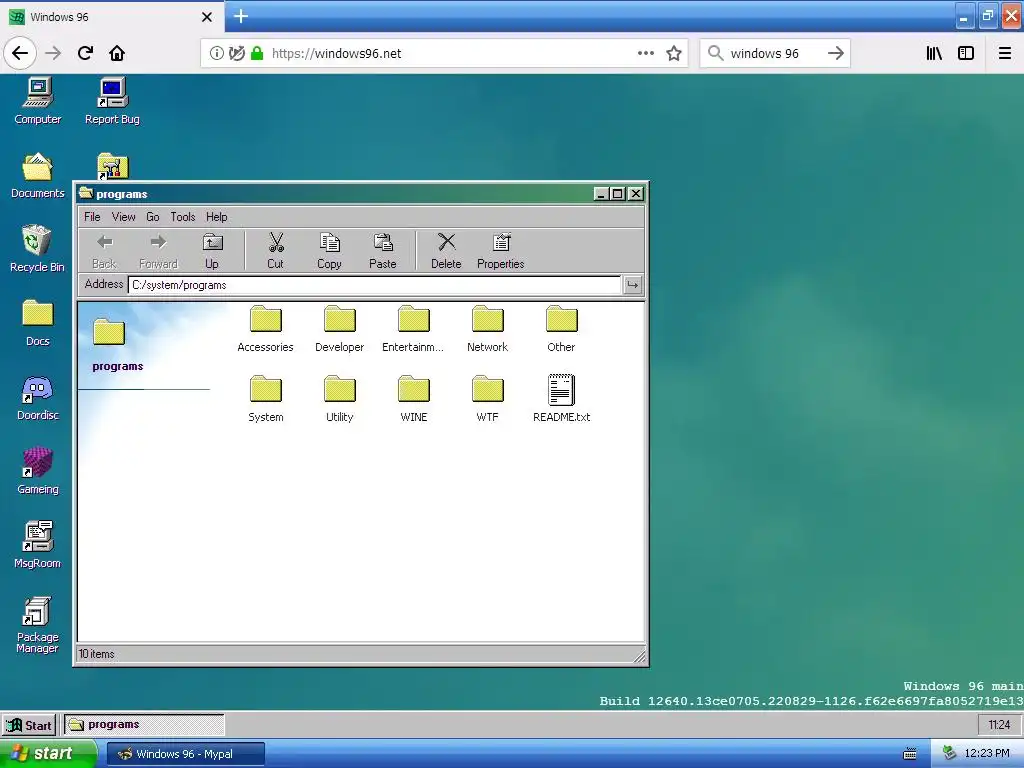Click the Go arrow beside the address field

click(632, 285)
